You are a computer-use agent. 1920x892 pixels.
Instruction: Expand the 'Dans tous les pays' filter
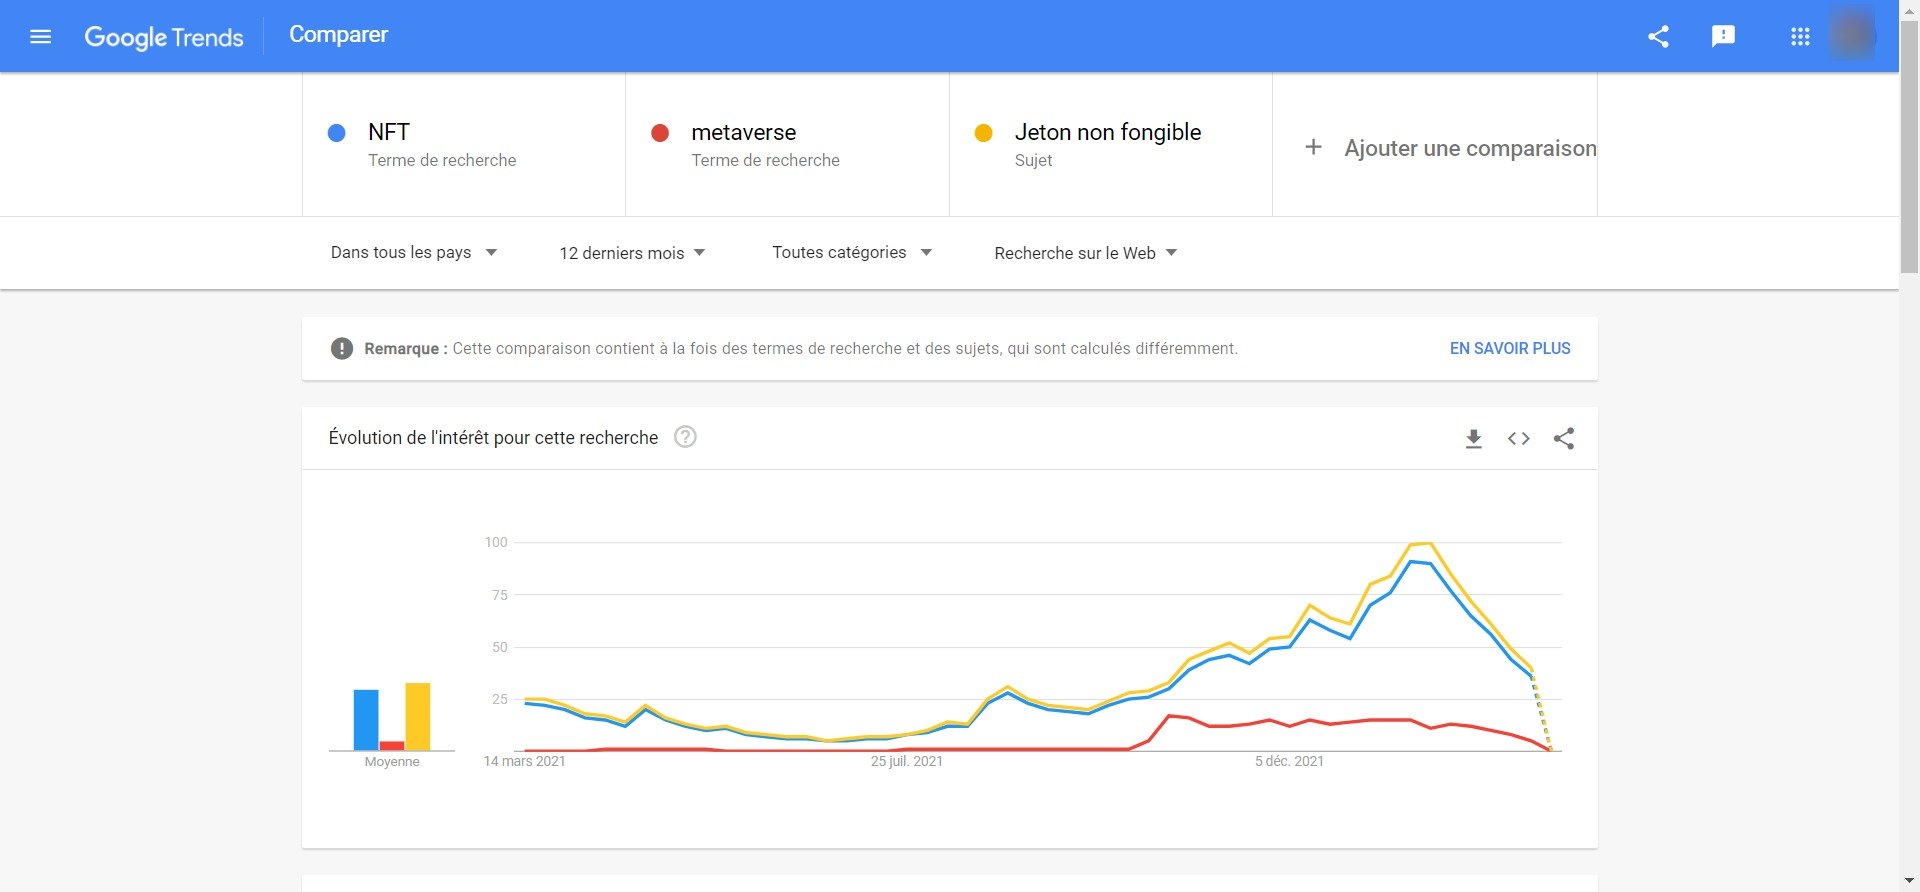pyautogui.click(x=412, y=252)
